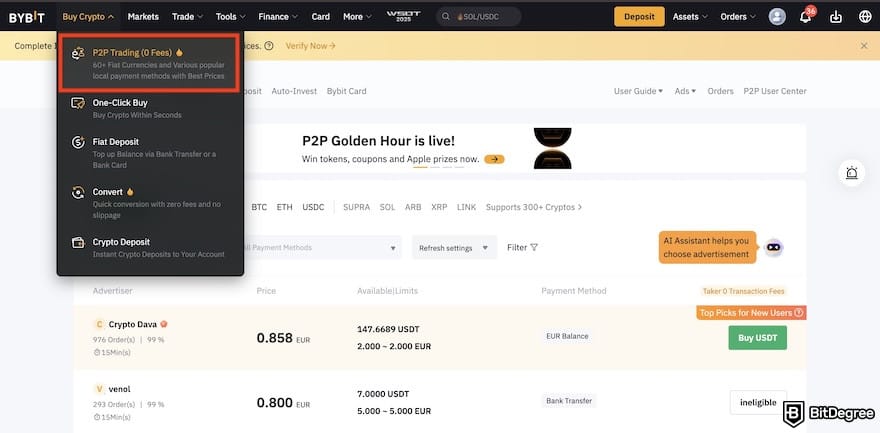Select ARB crypto tab

coord(413,207)
